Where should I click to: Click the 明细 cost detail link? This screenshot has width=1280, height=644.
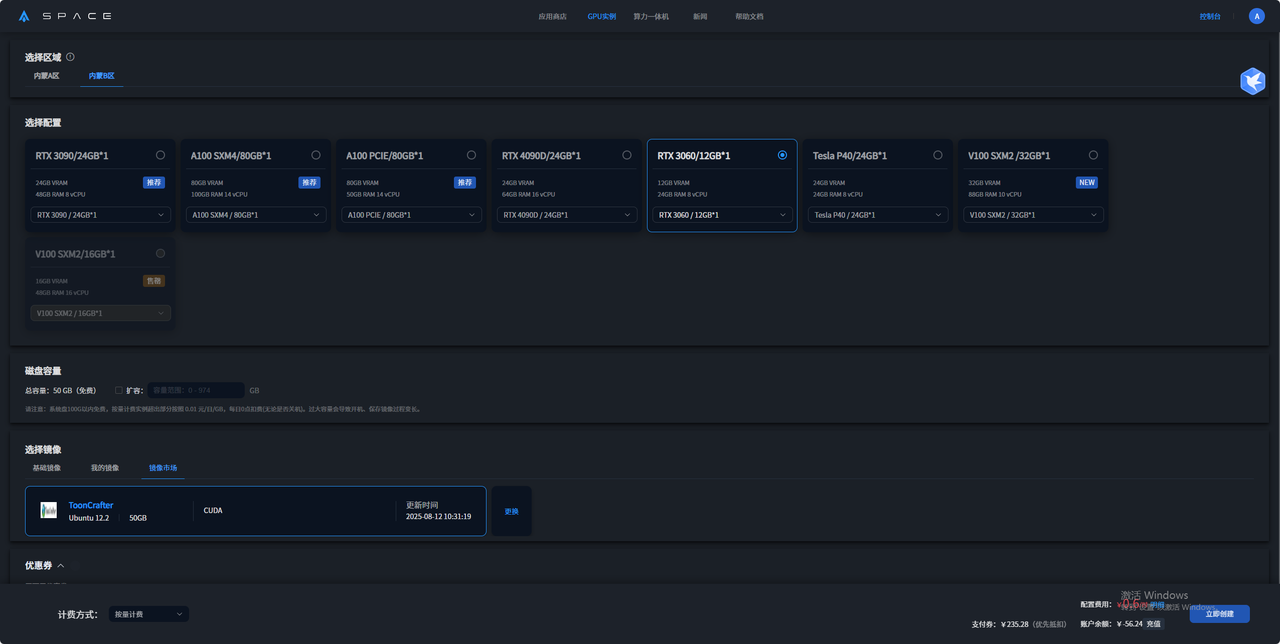pyautogui.click(x=1157, y=604)
